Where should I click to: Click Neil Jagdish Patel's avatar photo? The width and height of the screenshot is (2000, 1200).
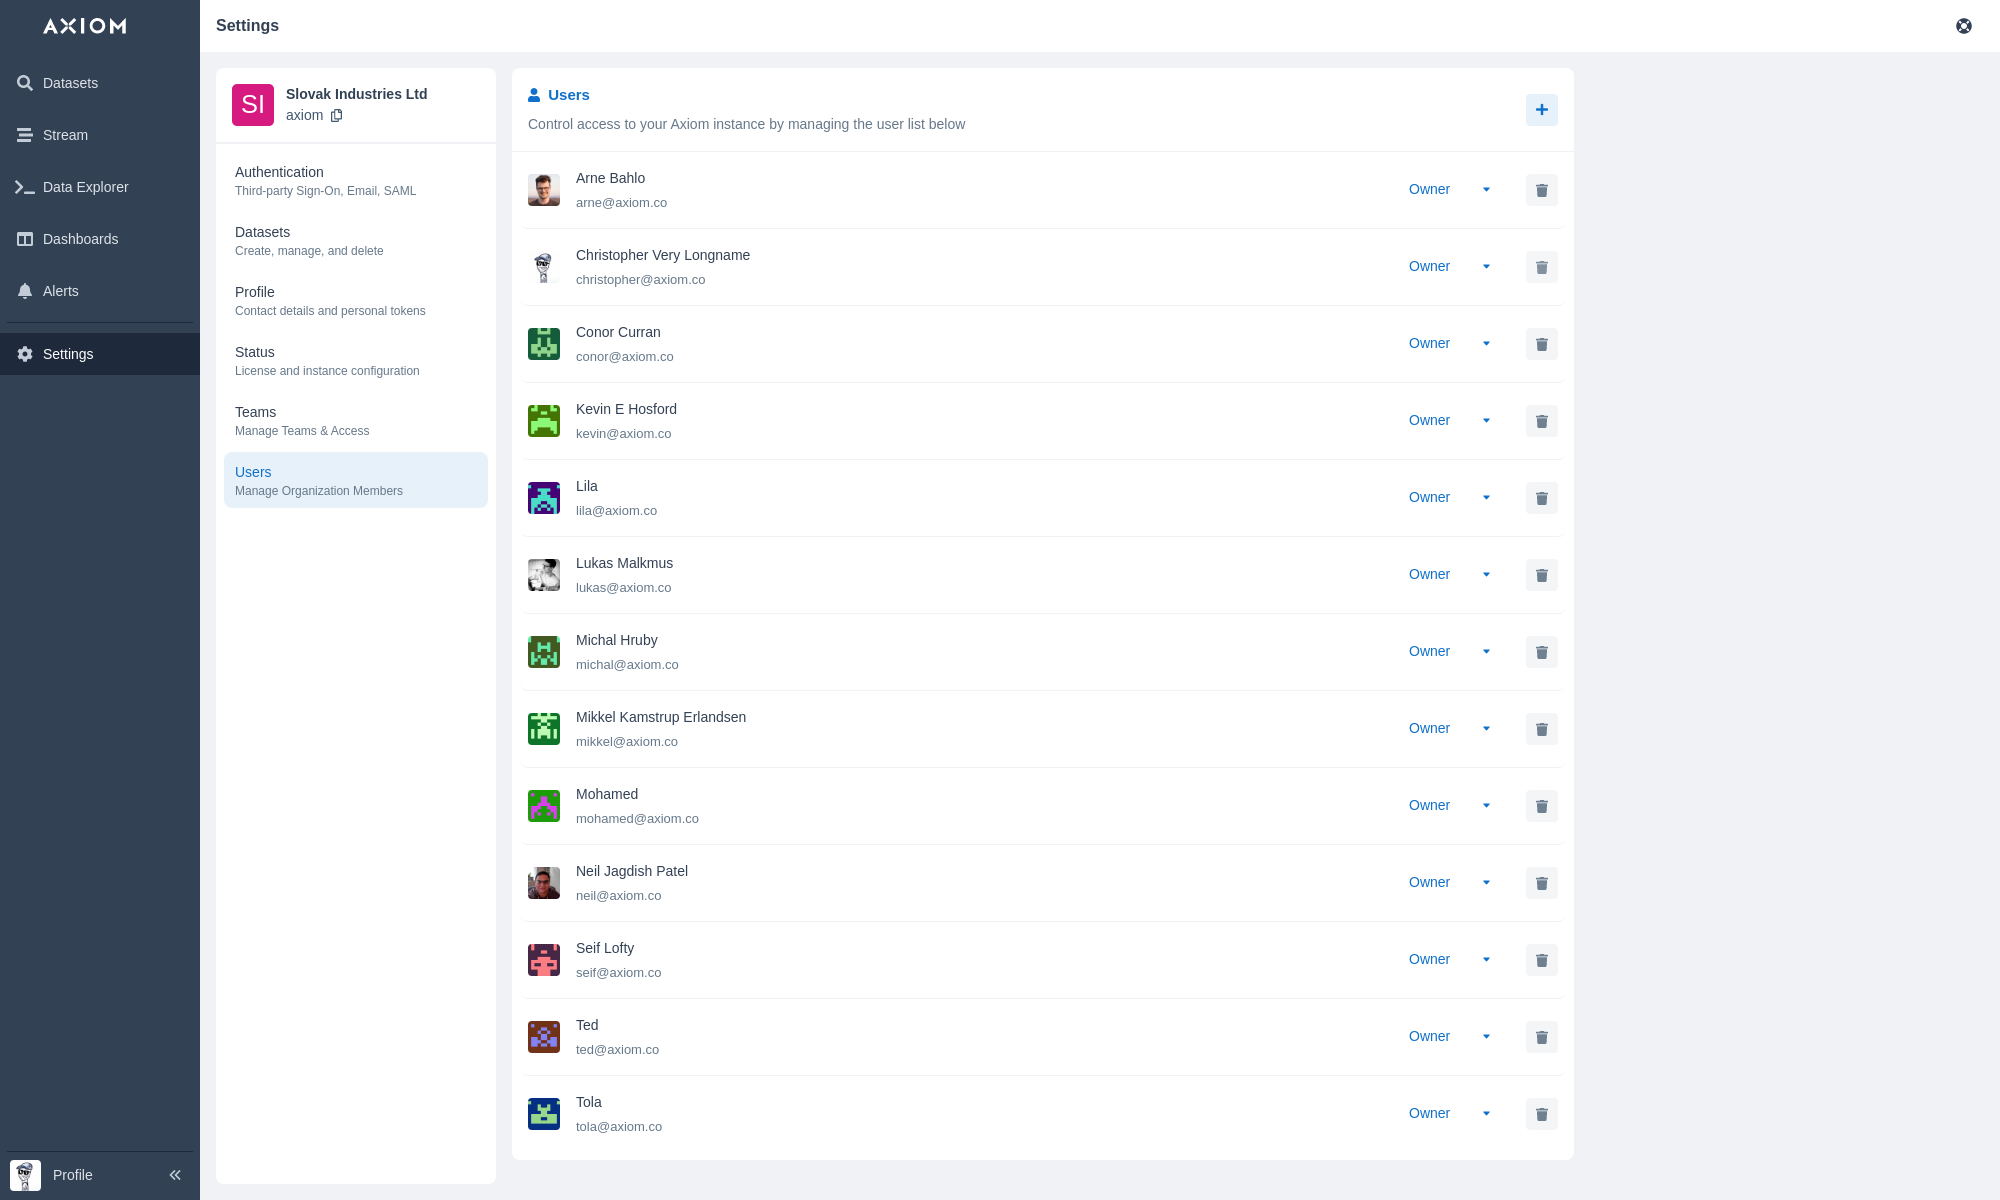point(543,883)
